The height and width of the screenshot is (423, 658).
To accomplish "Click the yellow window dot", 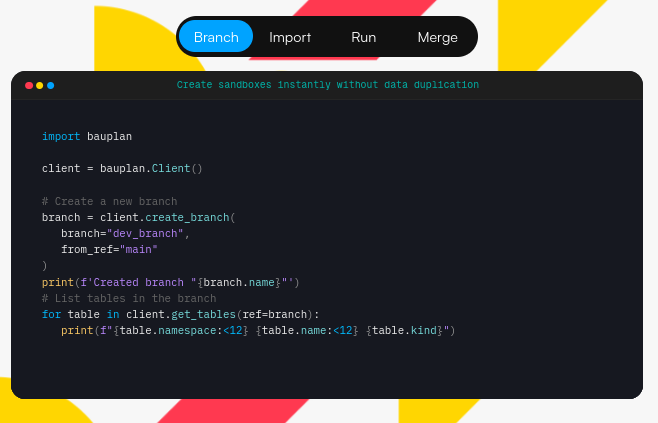I will [x=39, y=86].
